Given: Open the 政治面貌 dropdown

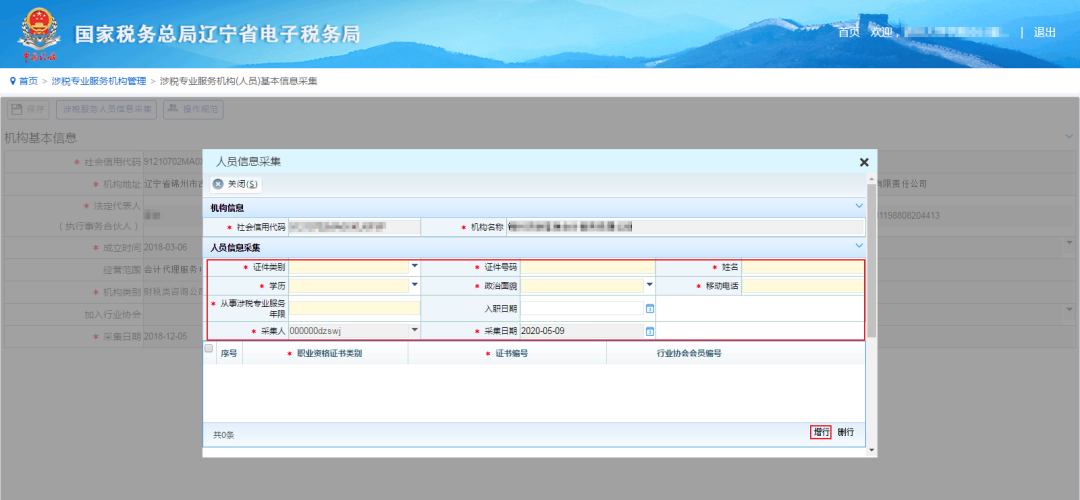Looking at the screenshot, I should tap(650, 284).
